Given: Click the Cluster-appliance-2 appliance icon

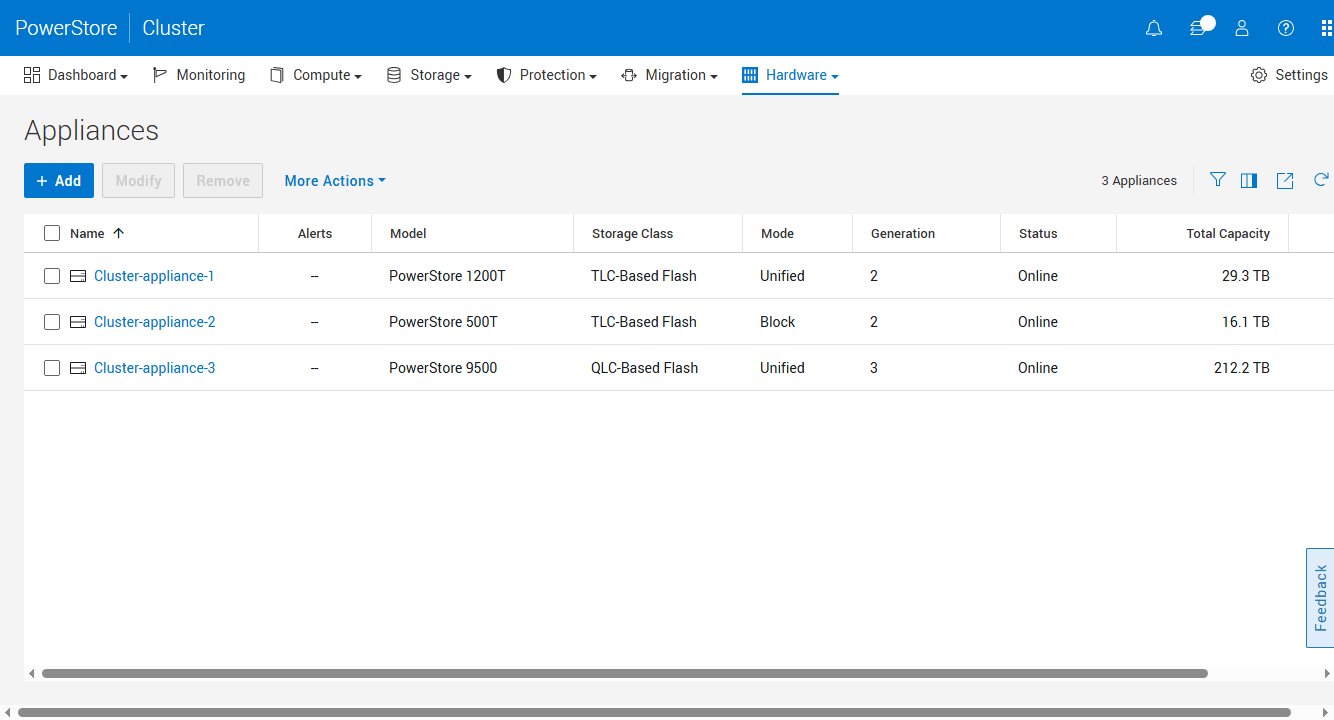Looking at the screenshot, I should coord(79,322).
